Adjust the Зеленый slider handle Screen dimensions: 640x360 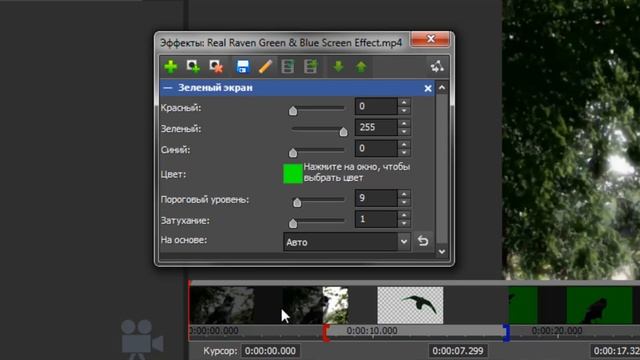[x=343, y=131]
